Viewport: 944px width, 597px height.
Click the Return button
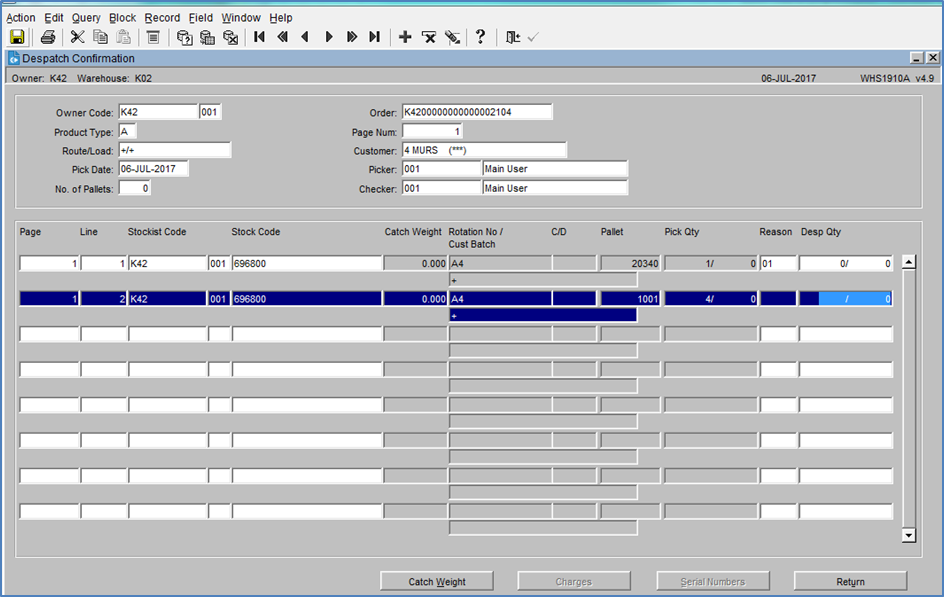pos(850,581)
